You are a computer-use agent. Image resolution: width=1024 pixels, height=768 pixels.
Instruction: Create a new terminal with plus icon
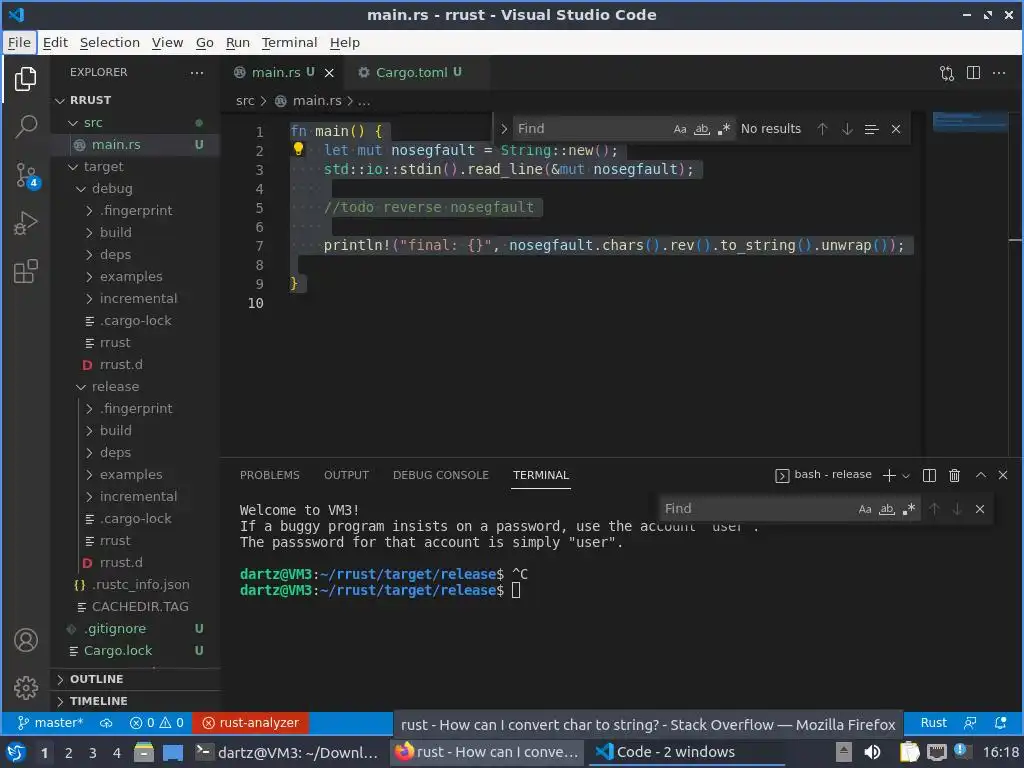coord(889,475)
